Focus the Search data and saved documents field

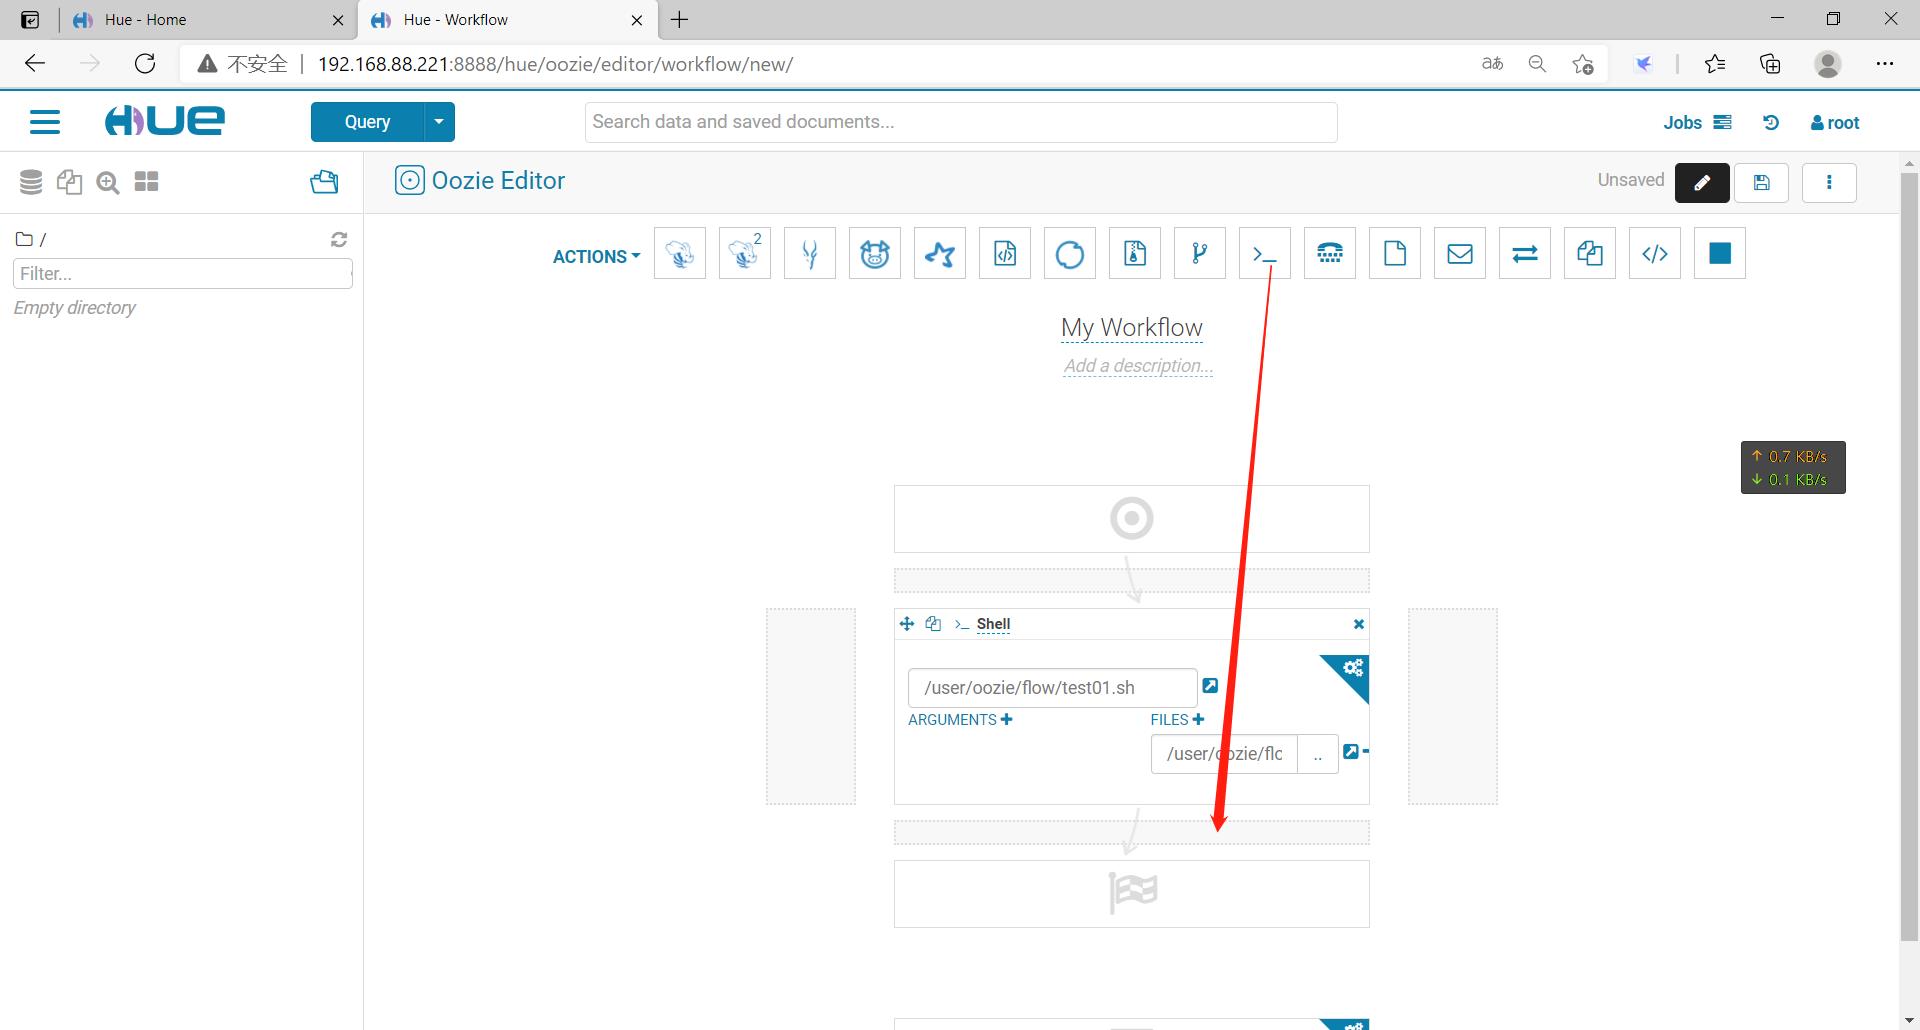coord(961,122)
